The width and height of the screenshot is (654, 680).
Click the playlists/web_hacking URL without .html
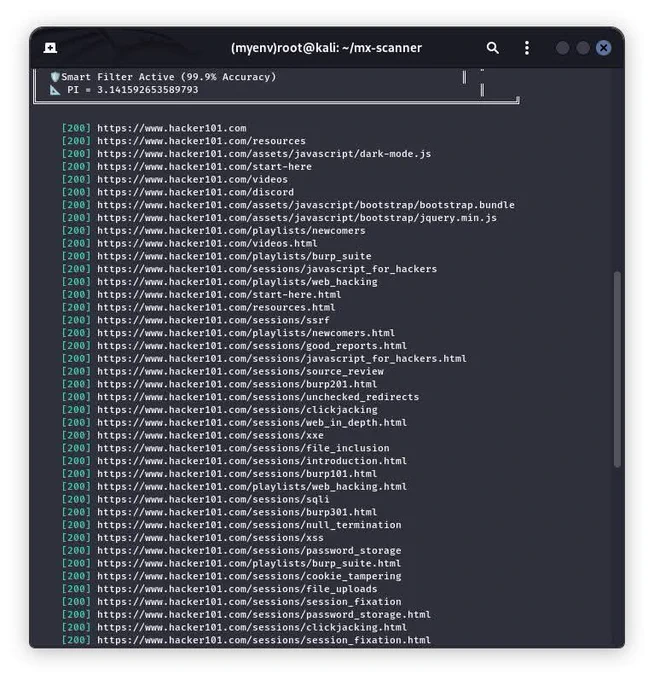(237, 282)
